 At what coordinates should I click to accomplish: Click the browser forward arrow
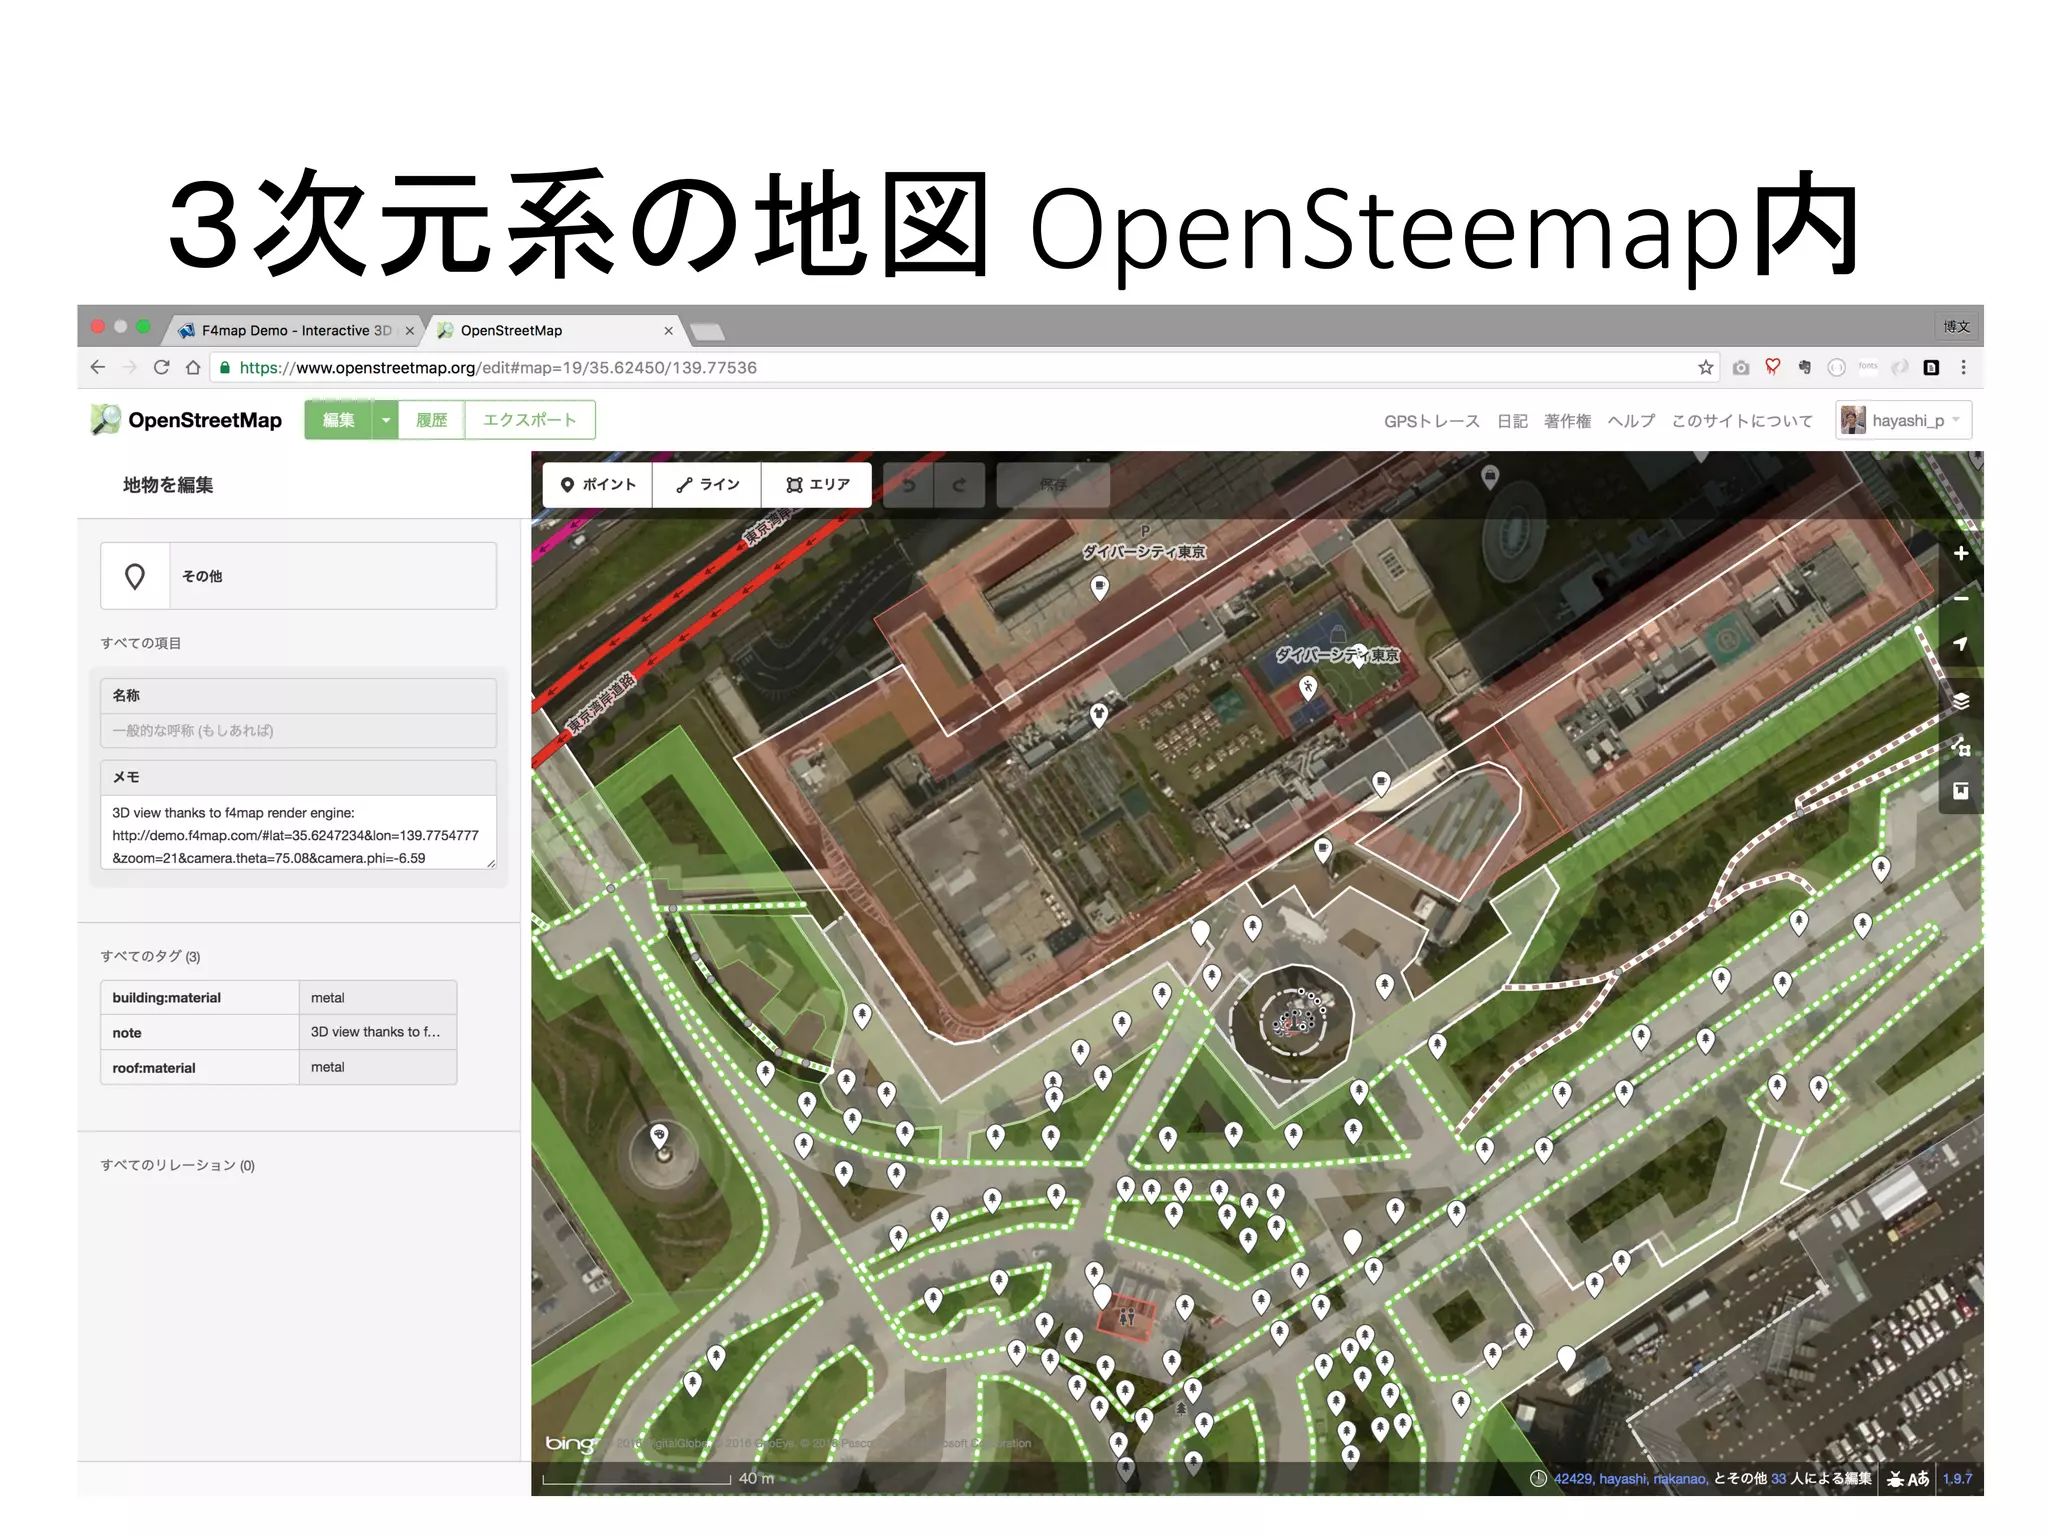[129, 367]
